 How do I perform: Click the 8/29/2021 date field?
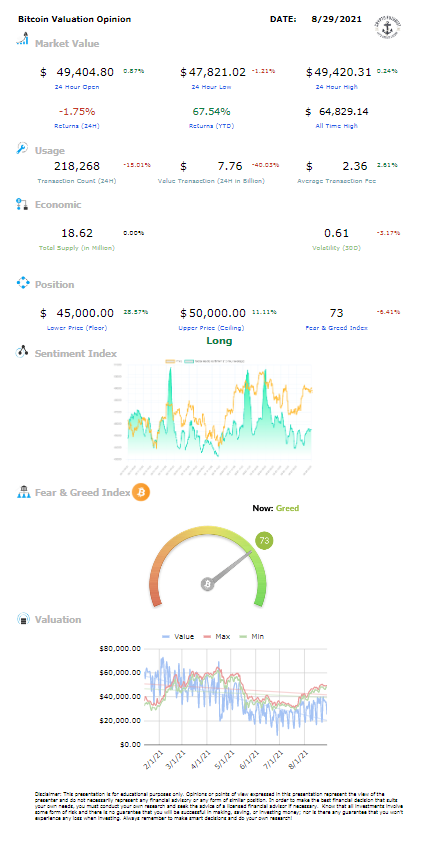[x=336, y=19]
